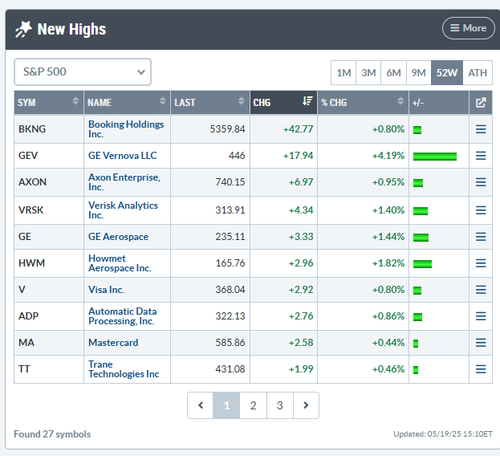Image resolution: width=500 pixels, height=456 pixels.
Task: Select the 6M period toggle
Action: tap(394, 72)
